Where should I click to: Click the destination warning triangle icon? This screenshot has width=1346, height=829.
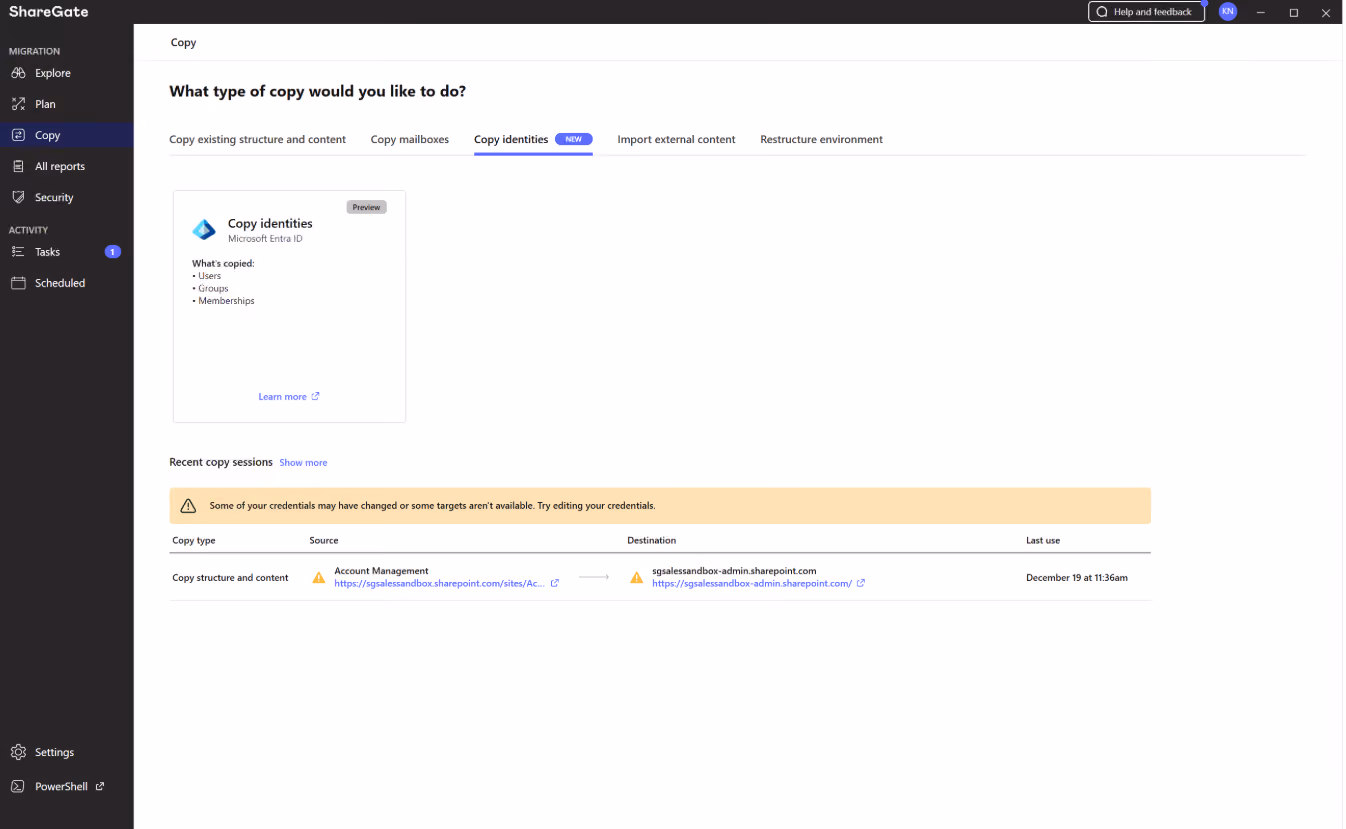(637, 578)
